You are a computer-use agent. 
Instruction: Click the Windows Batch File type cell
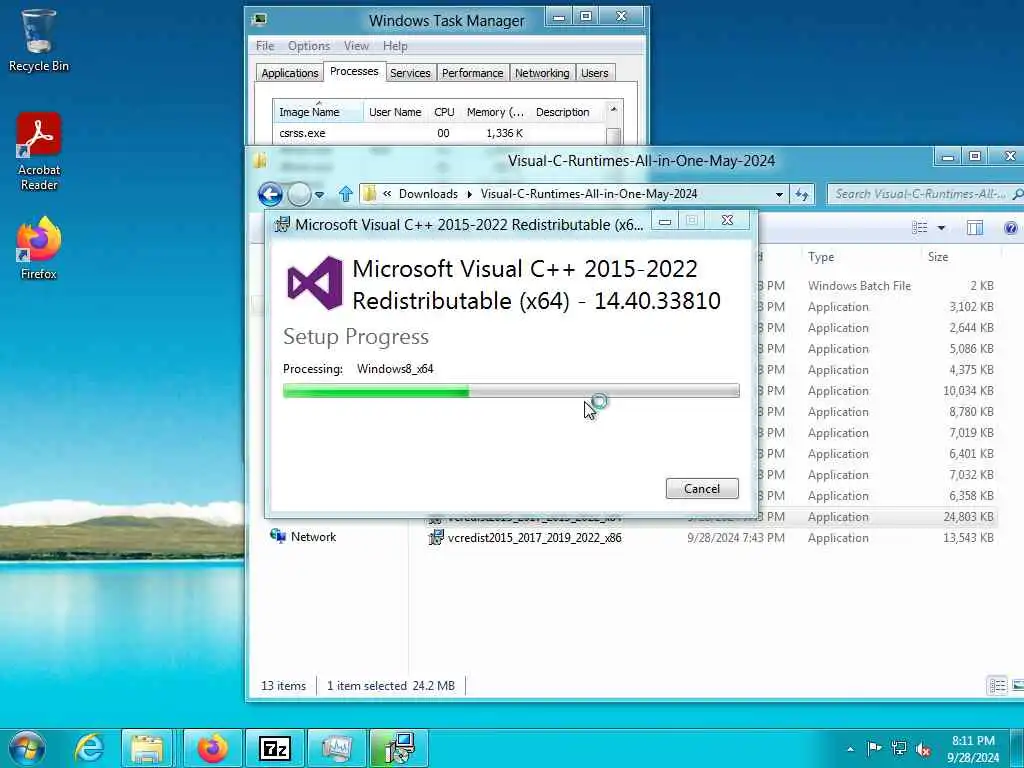tap(859, 285)
